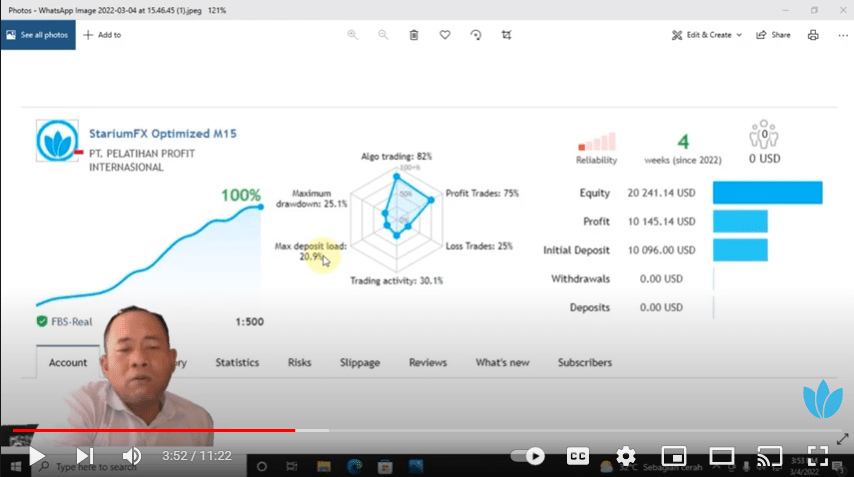This screenshot has height=477, width=854.
Task: Click the FBS-Real verified shield icon
Action: coord(42,321)
